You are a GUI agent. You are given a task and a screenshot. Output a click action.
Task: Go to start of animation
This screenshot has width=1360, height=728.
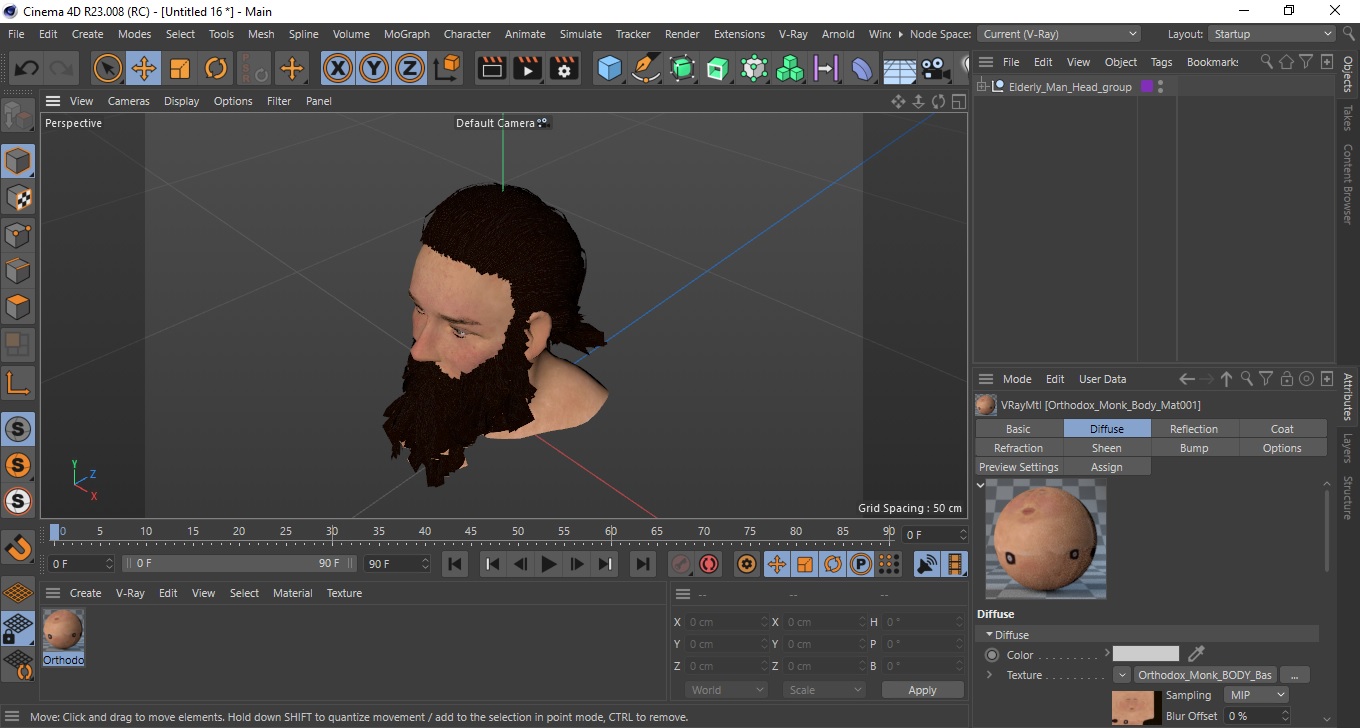click(x=455, y=564)
